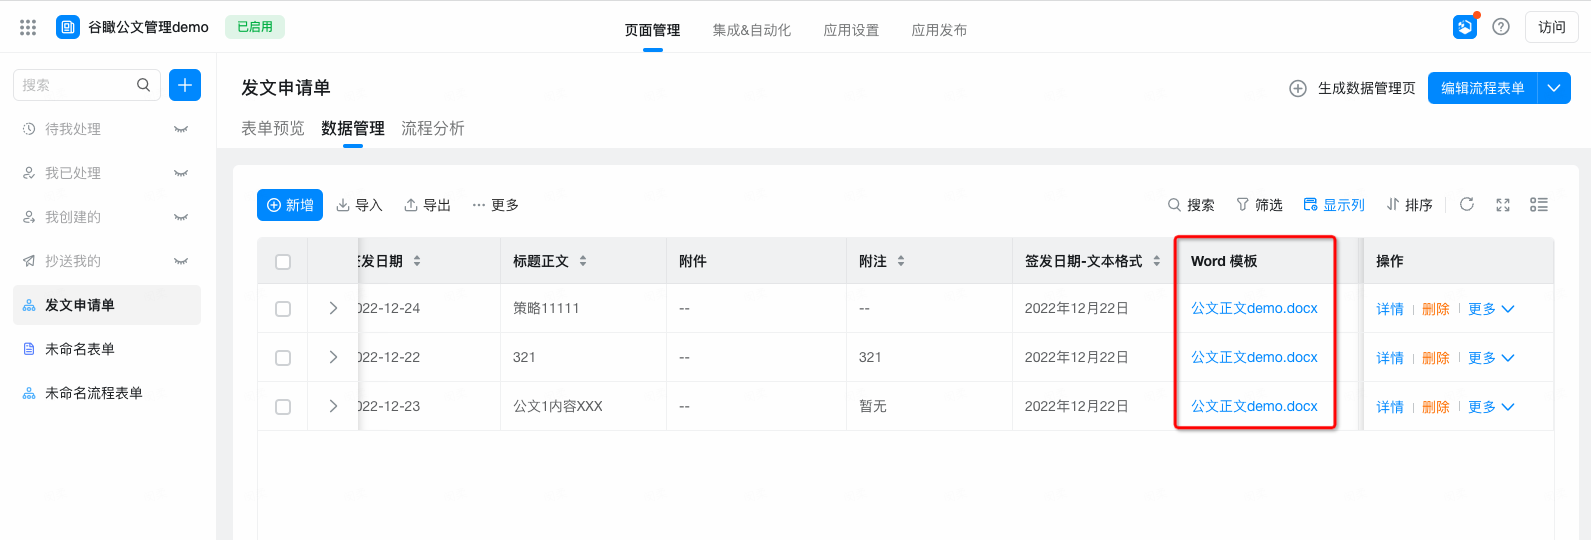Viewport: 1591px width, 540px height.
Task: Click the eye icon beside 待我处理
Action: (x=181, y=129)
